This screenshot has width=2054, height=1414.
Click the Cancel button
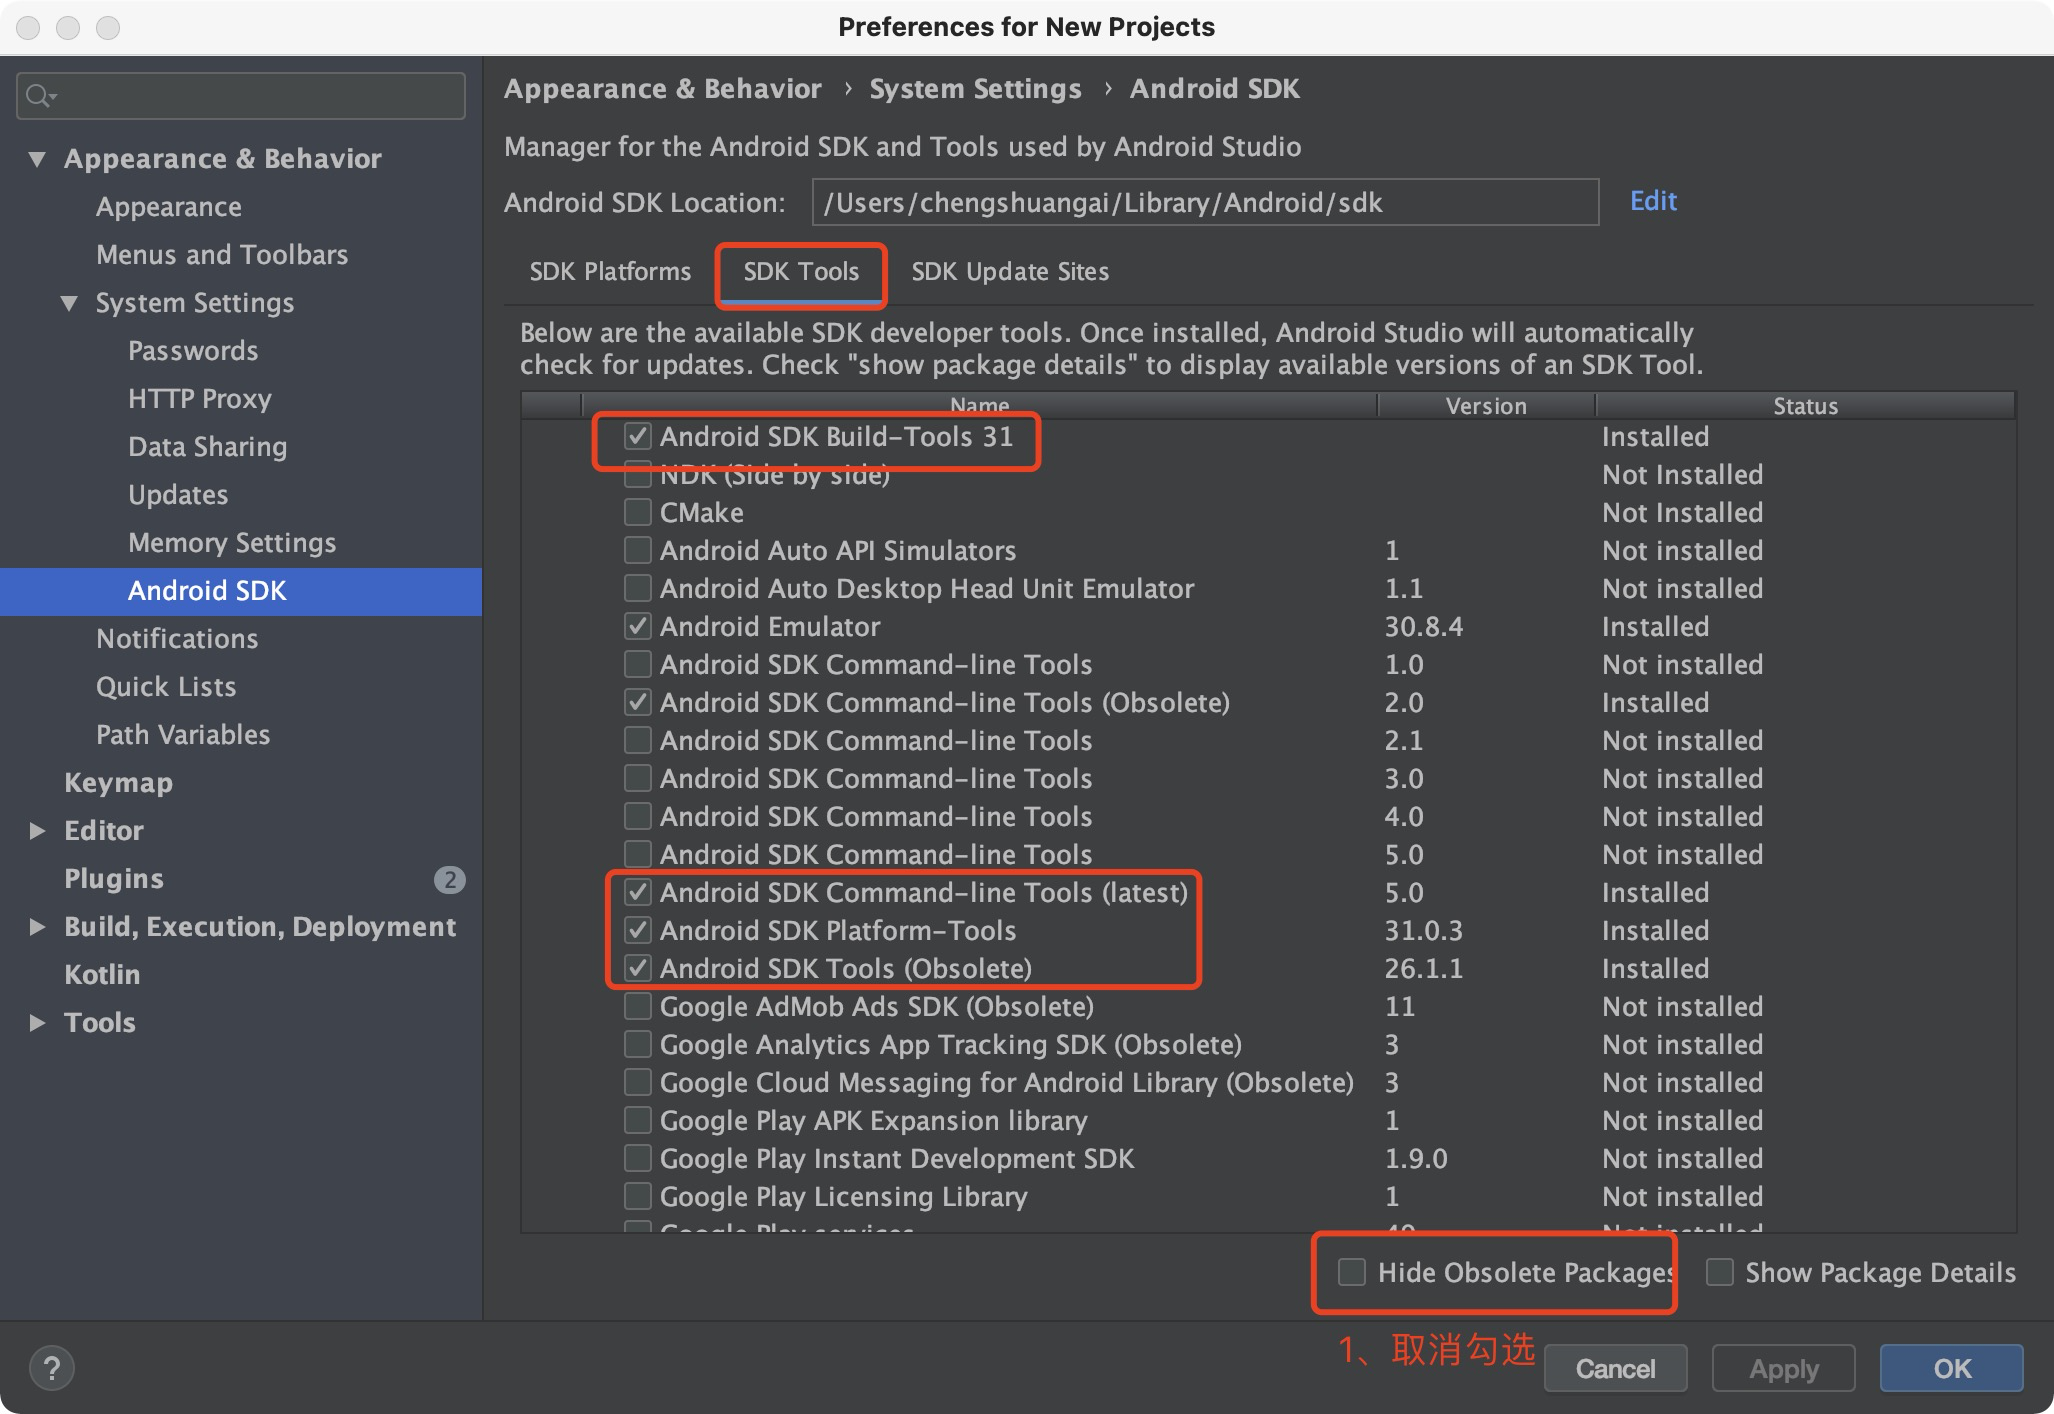click(1615, 1368)
